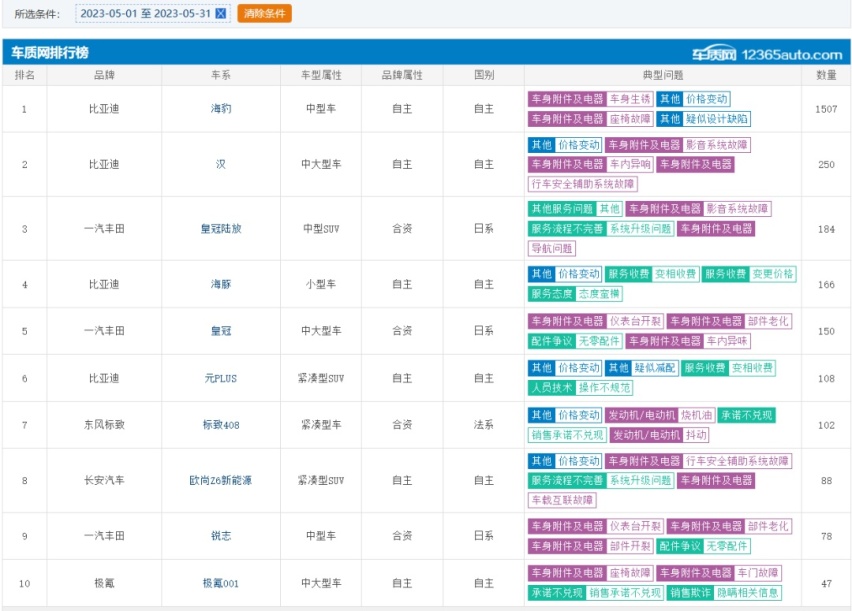Click the count 166 for 海豚
This screenshot has height=611, width=852.
(826, 284)
